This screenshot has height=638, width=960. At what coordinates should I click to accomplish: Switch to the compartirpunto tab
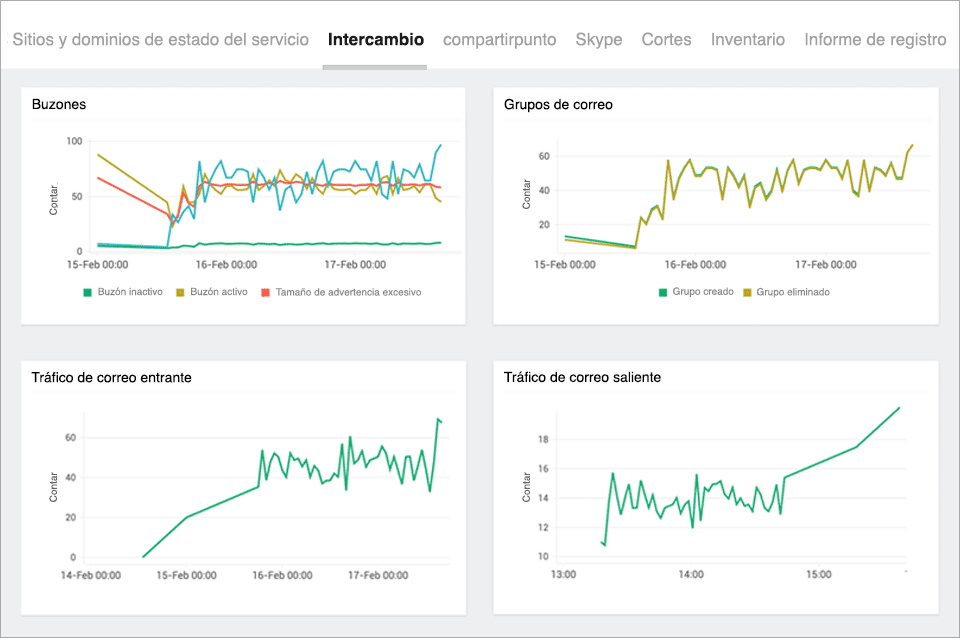tap(499, 40)
